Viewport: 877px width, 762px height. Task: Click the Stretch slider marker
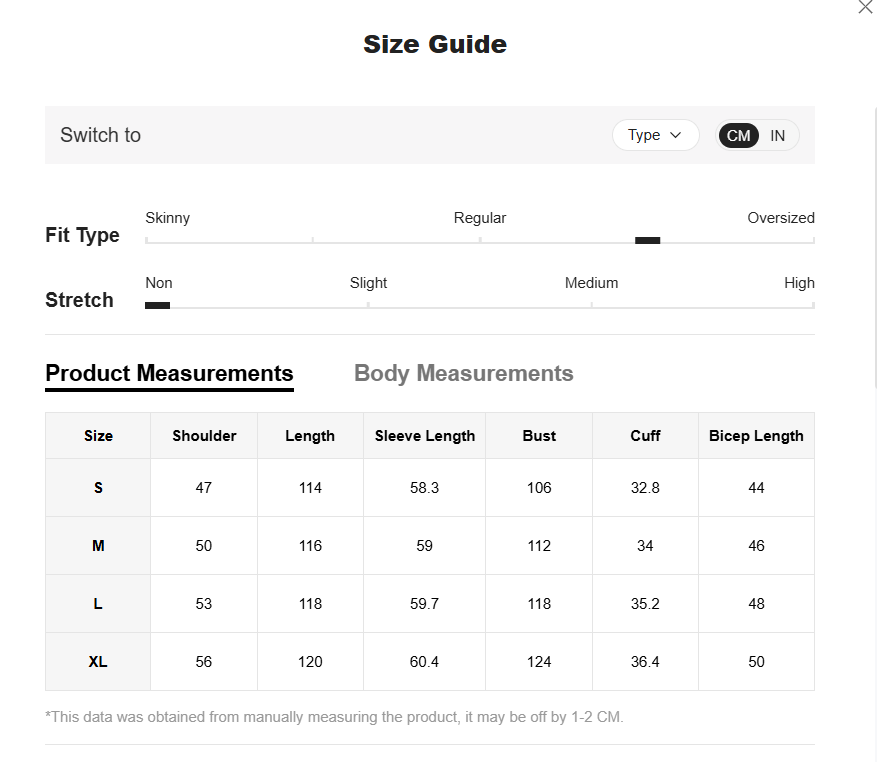[x=157, y=305]
